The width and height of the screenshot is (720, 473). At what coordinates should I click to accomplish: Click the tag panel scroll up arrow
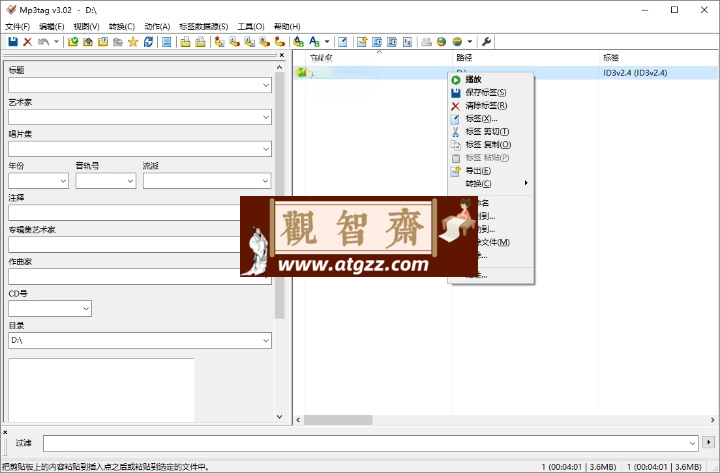(x=280, y=67)
